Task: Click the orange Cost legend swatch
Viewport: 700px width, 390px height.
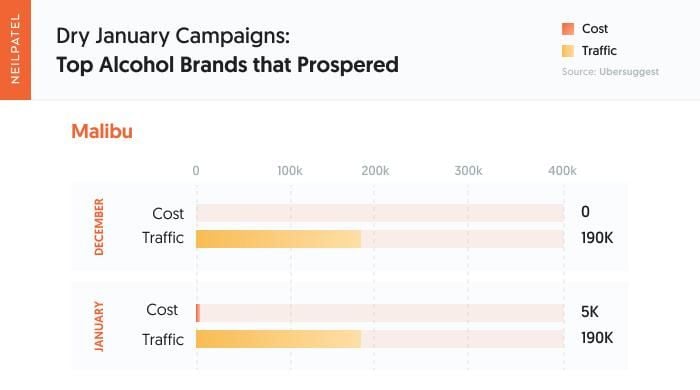Action: click(568, 29)
